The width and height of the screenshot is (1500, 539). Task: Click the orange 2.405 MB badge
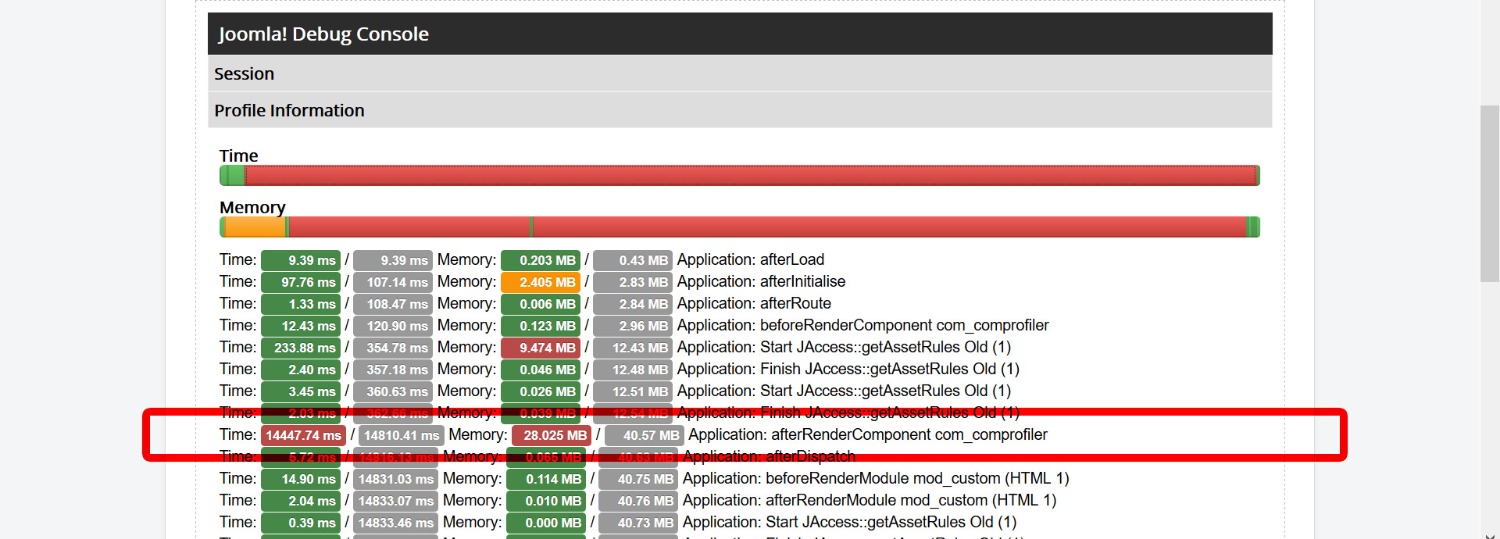click(541, 282)
